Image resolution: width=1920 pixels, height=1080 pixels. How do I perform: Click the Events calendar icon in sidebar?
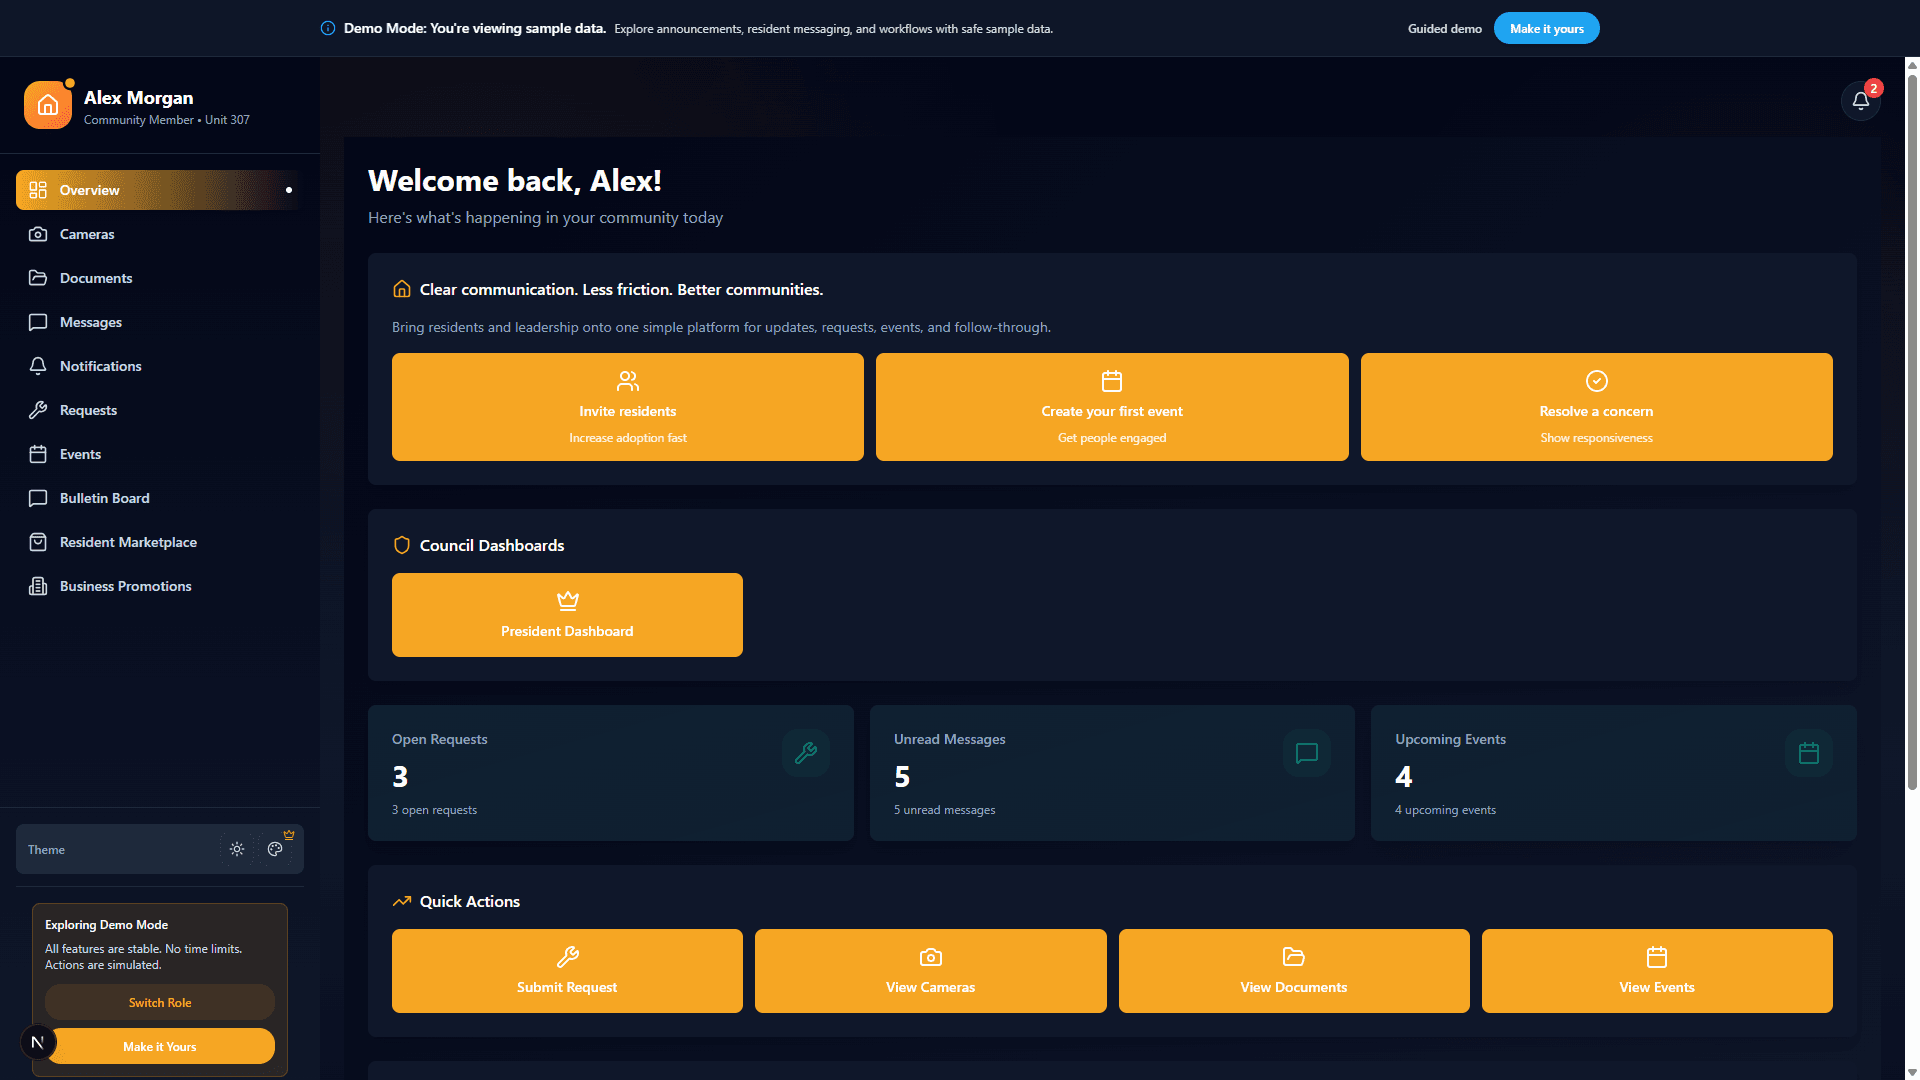click(x=38, y=454)
